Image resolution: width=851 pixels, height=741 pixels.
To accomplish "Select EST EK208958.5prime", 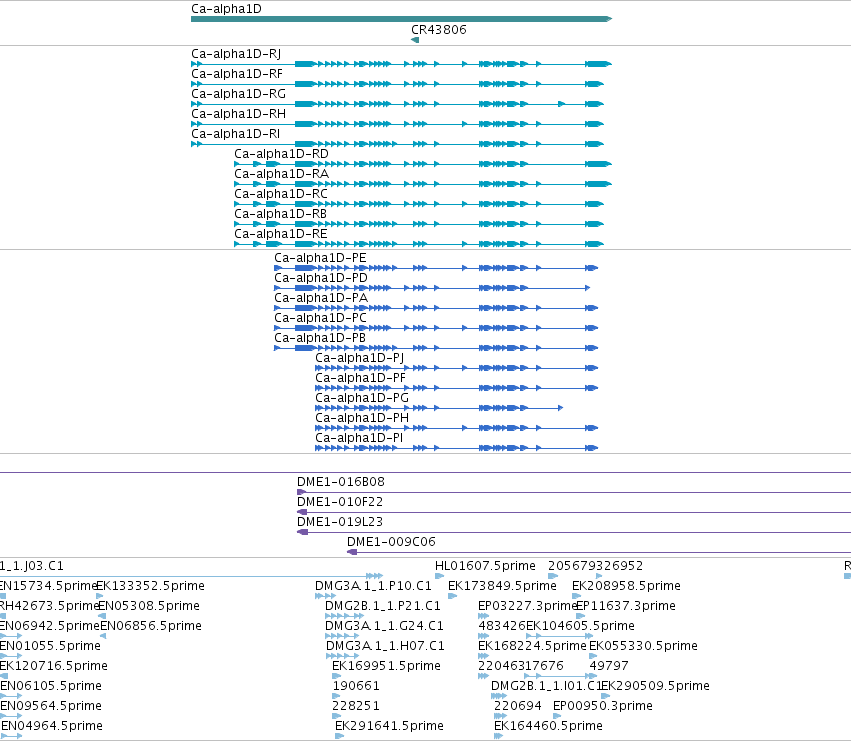I will [x=626, y=586].
